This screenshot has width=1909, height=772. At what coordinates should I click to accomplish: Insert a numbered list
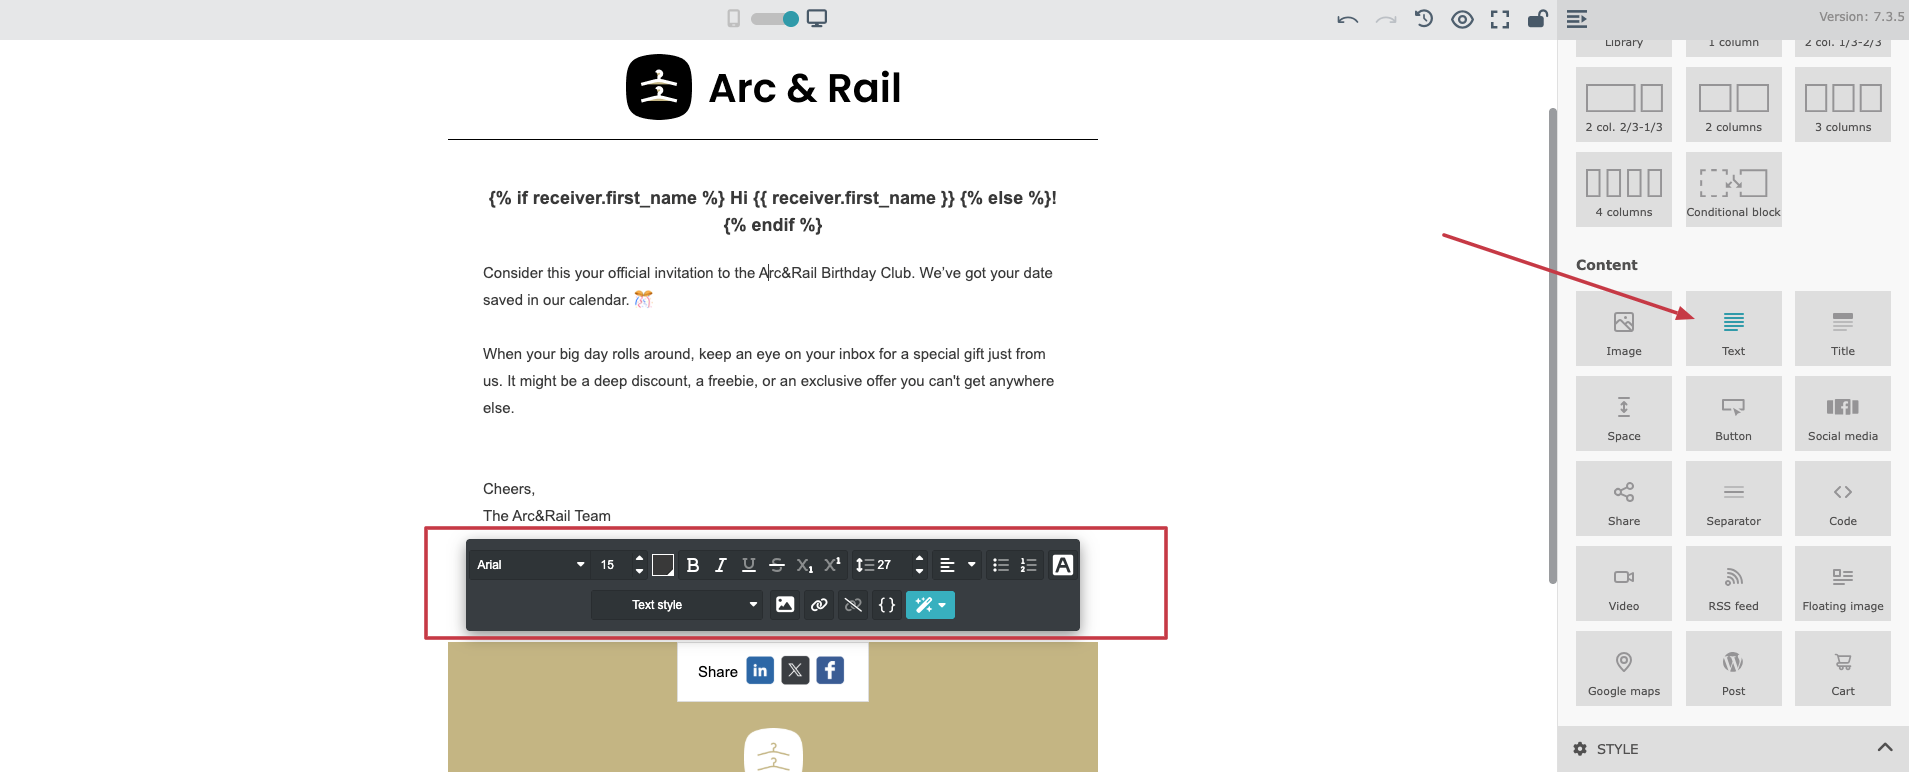click(x=1029, y=565)
